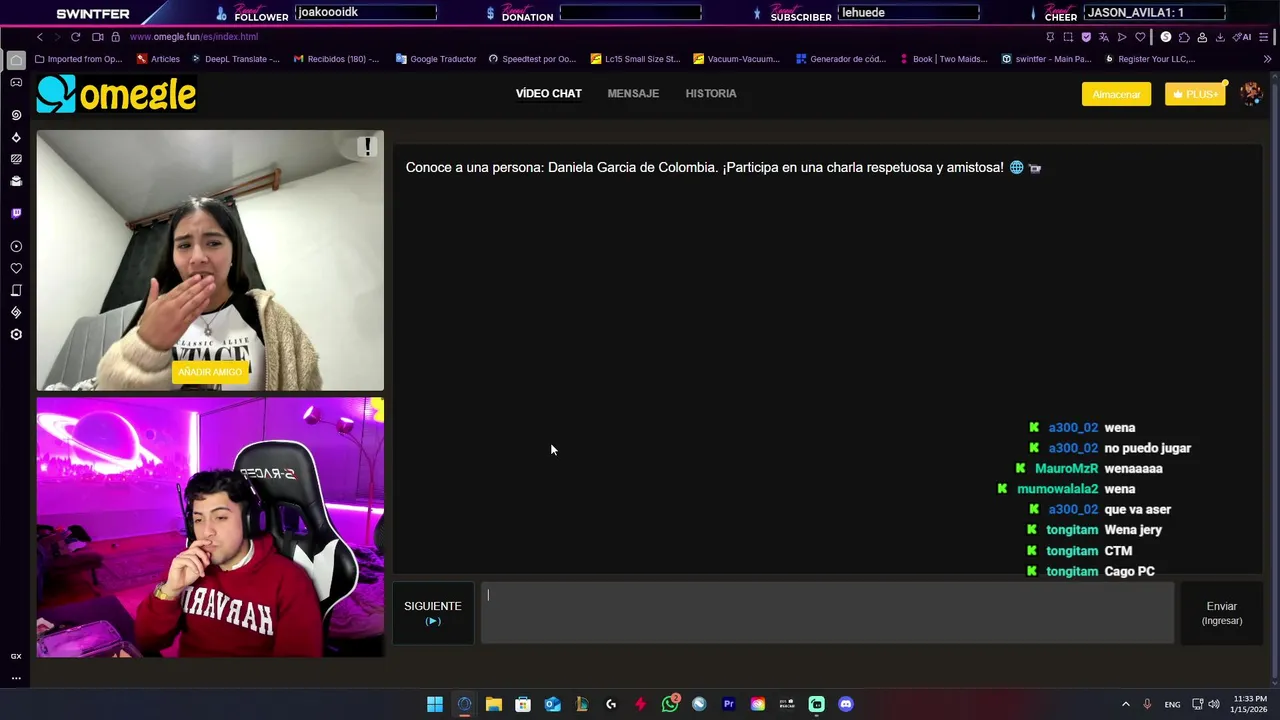
Task: Open File Explorer from taskbar
Action: click(x=494, y=704)
